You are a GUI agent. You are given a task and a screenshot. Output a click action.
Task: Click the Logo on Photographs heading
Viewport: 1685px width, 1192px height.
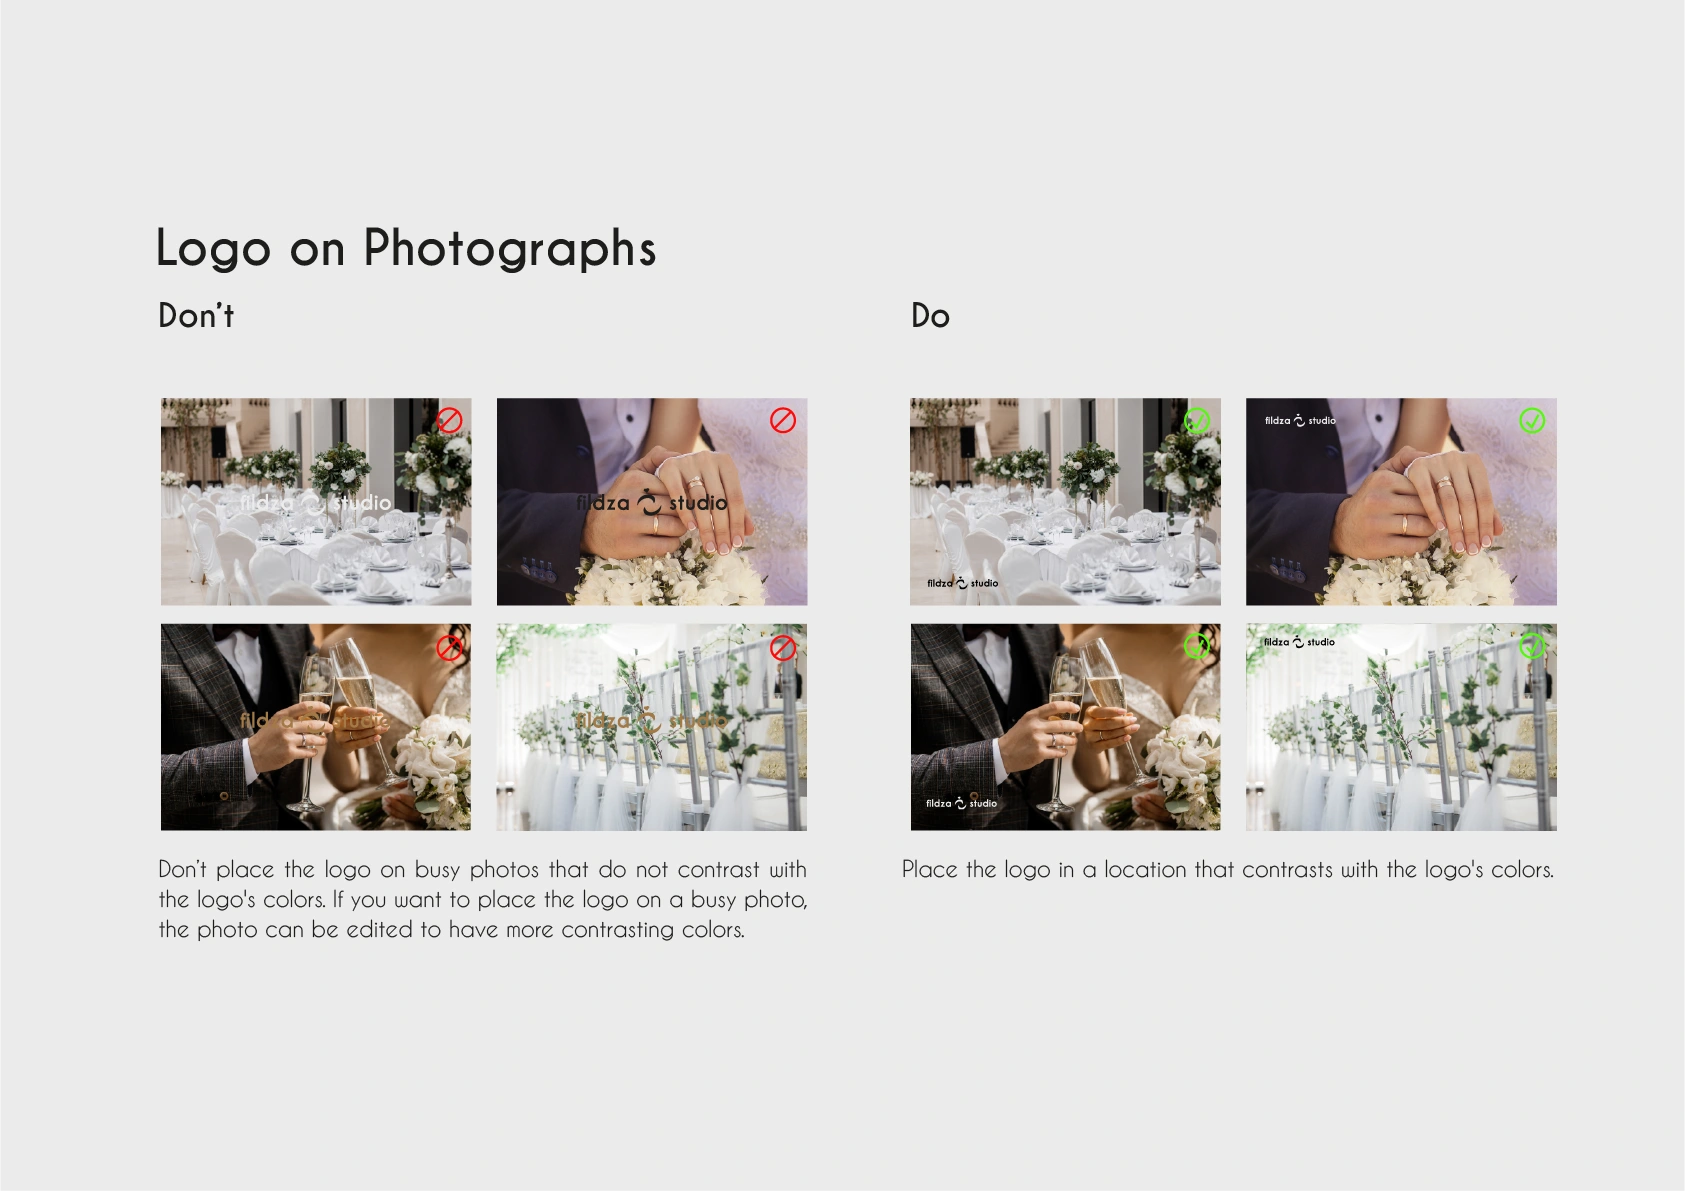pyautogui.click(x=406, y=248)
